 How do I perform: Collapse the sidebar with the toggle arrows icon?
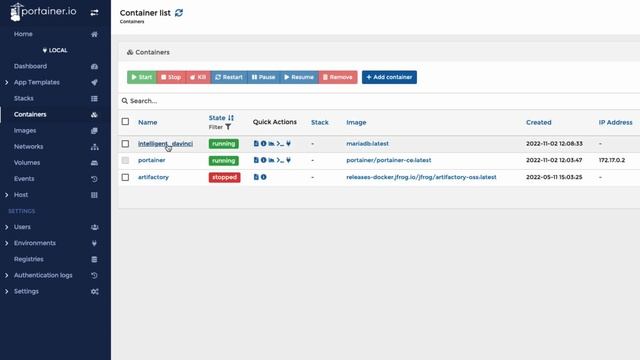(x=94, y=13)
